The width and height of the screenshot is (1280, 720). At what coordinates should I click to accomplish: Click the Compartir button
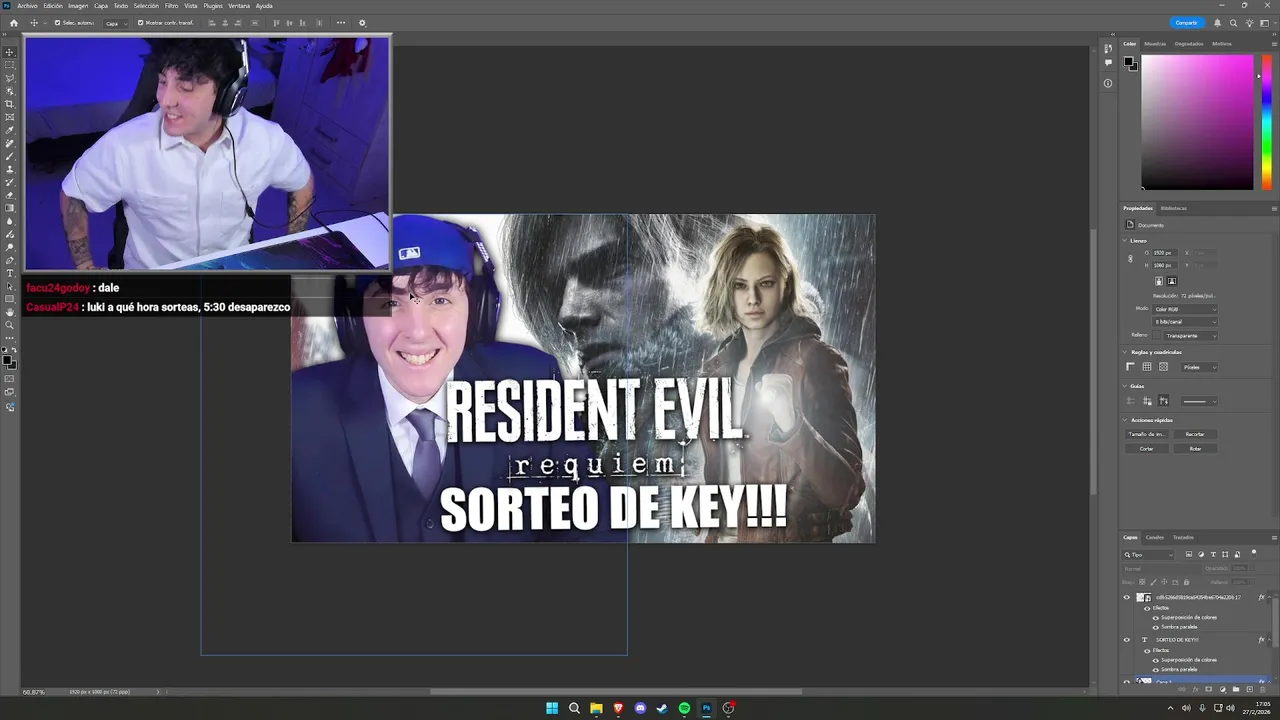point(1186,23)
